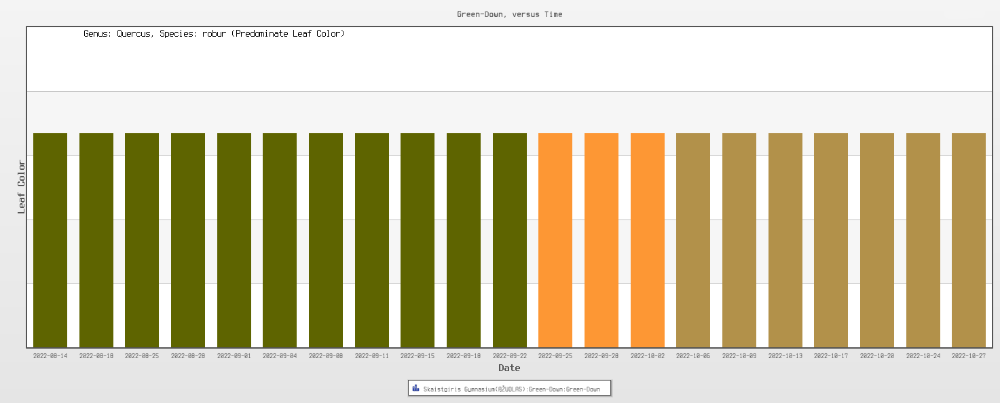Screen dimensions: 1000x403
Task: Click the green bar for 2022-09-08
Action: coord(326,240)
